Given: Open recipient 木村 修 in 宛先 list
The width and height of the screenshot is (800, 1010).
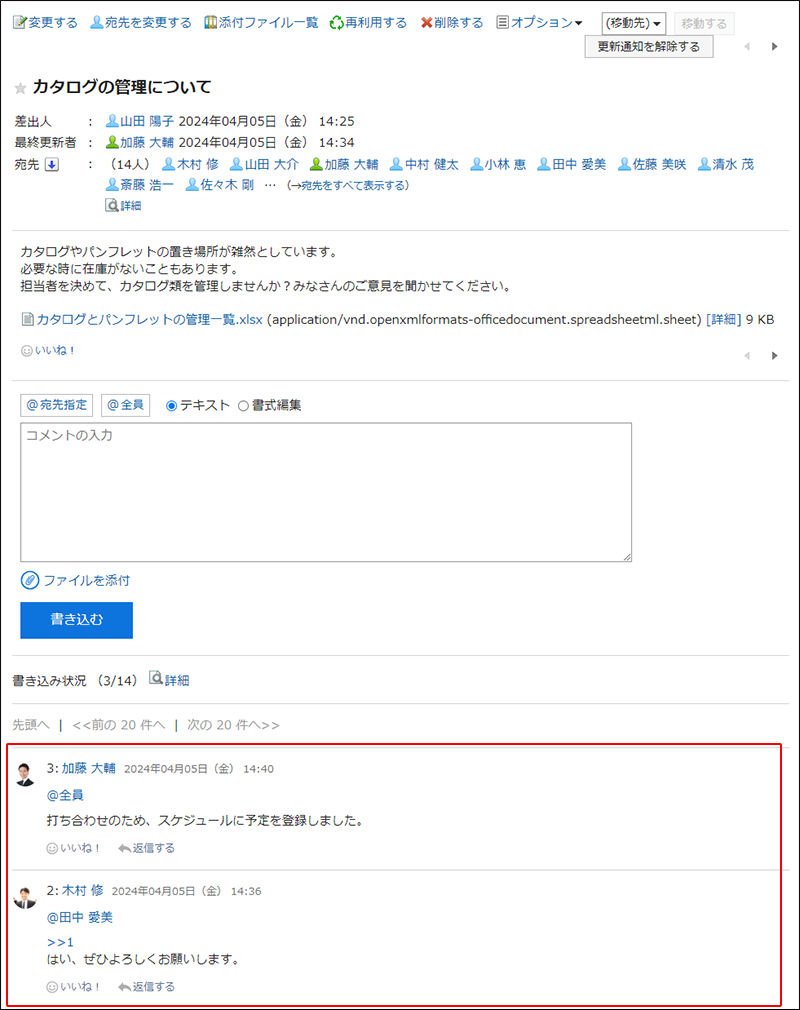Looking at the screenshot, I should pos(190,164).
